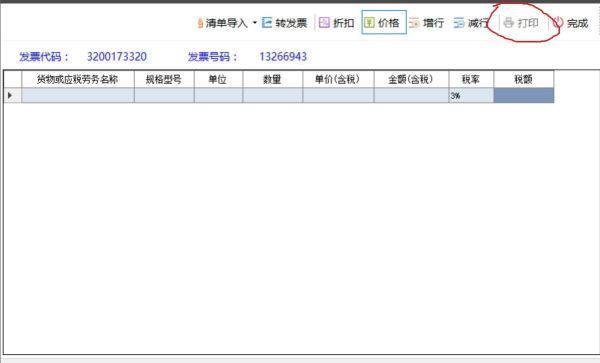Select the 税额 column header
Screen dimensions: 600x363
(x=524, y=79)
